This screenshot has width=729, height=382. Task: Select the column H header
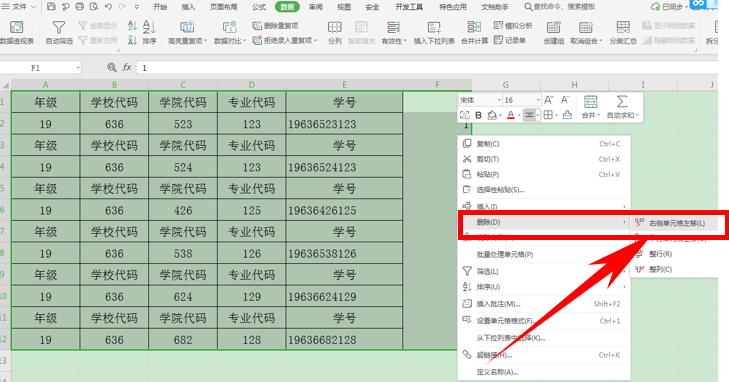click(574, 85)
